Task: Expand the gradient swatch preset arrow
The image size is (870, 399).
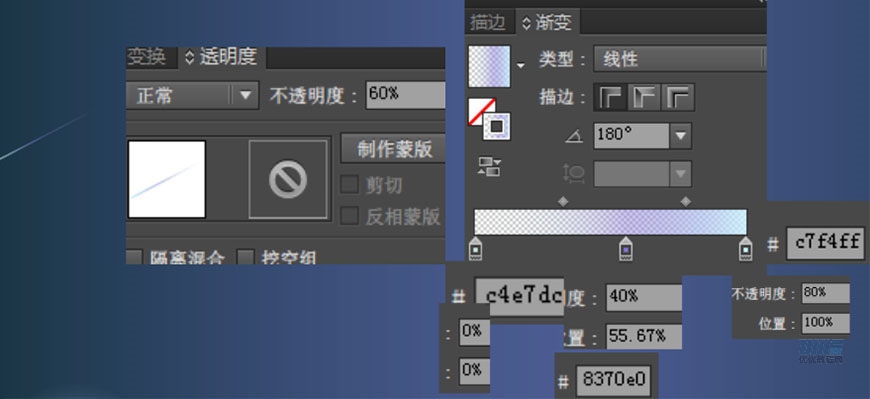Action: [520, 65]
